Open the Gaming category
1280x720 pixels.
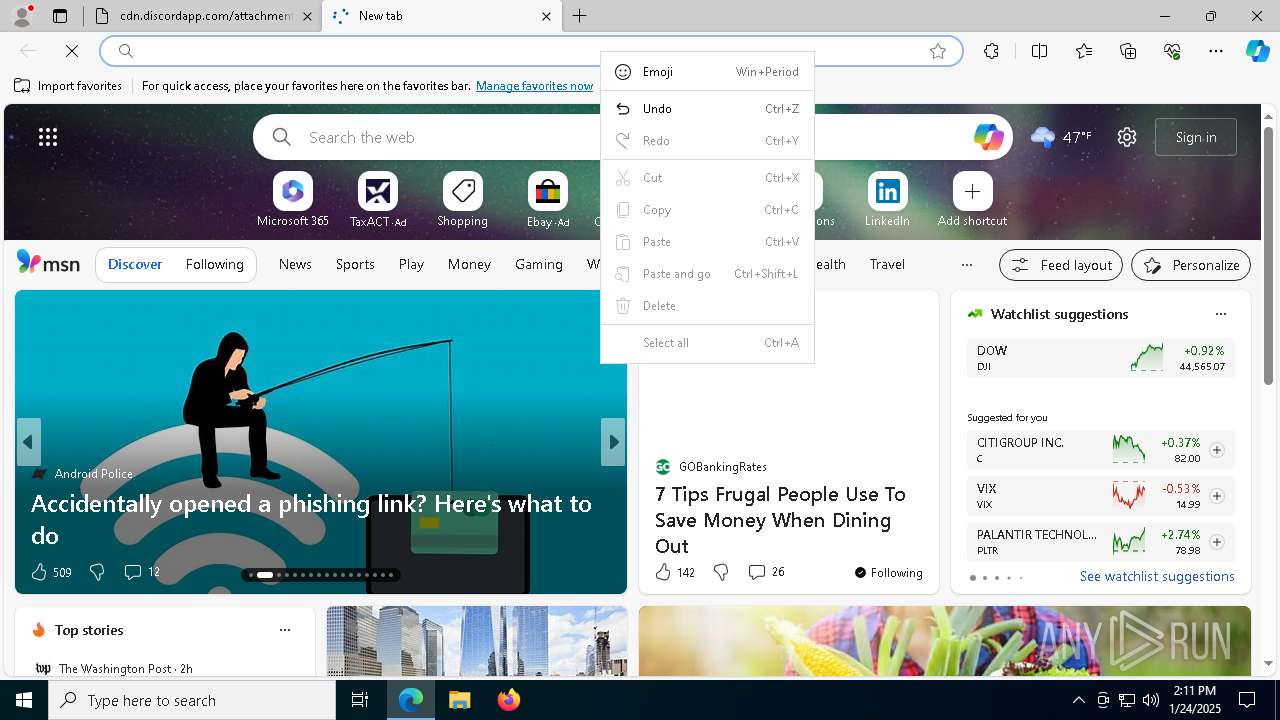539,265
